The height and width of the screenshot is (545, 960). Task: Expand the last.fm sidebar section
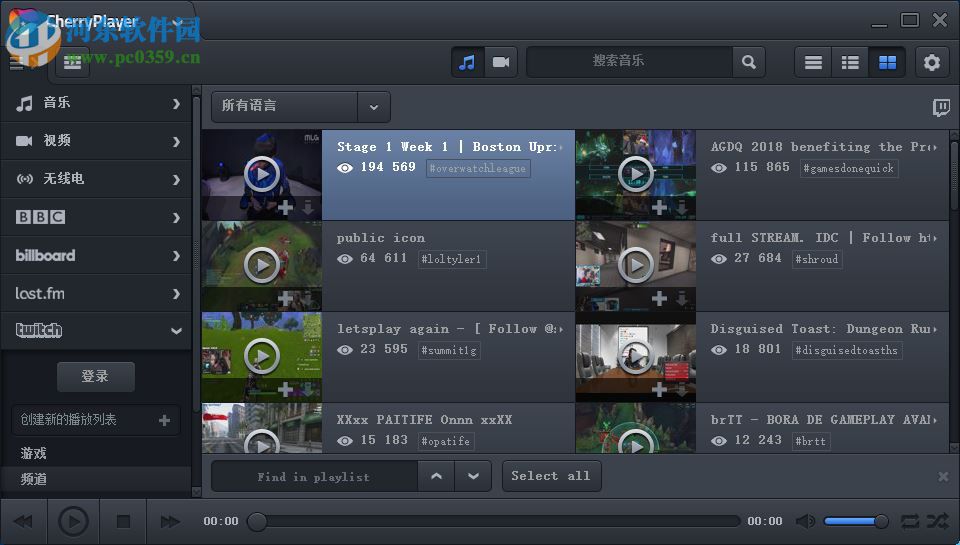[96, 293]
